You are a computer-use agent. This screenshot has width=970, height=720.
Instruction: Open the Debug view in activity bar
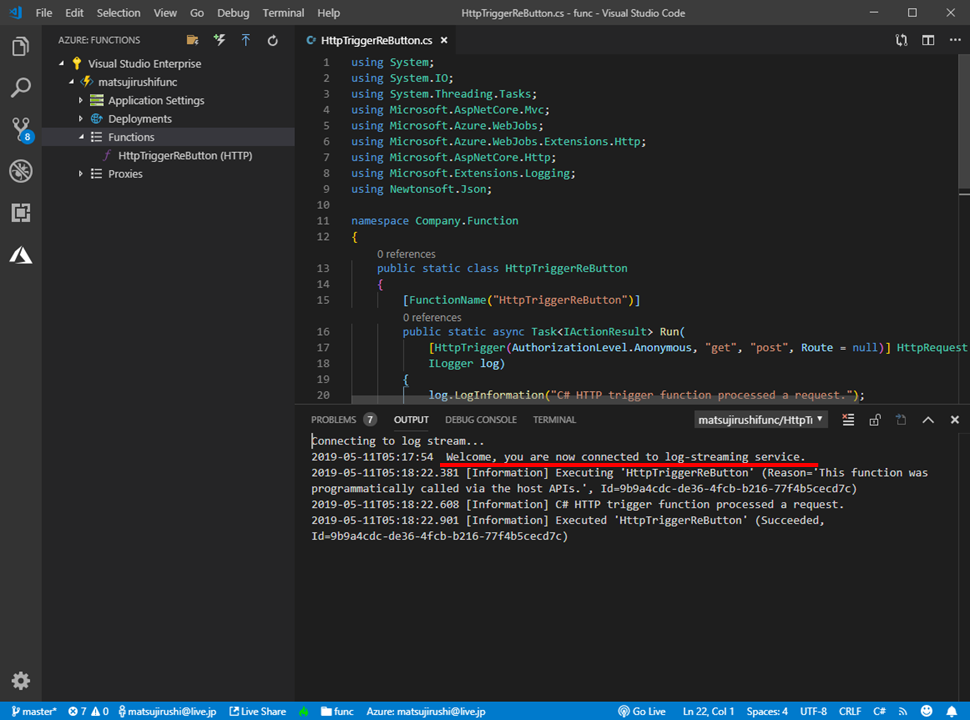pos(20,171)
